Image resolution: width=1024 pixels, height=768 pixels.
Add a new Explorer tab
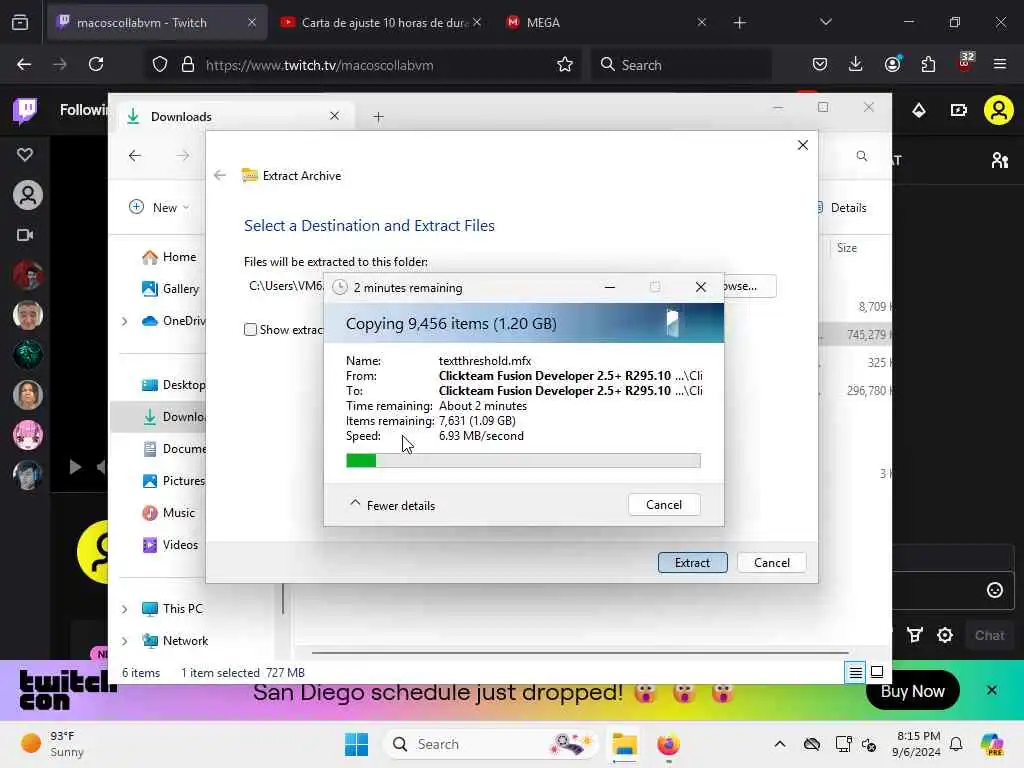(378, 117)
